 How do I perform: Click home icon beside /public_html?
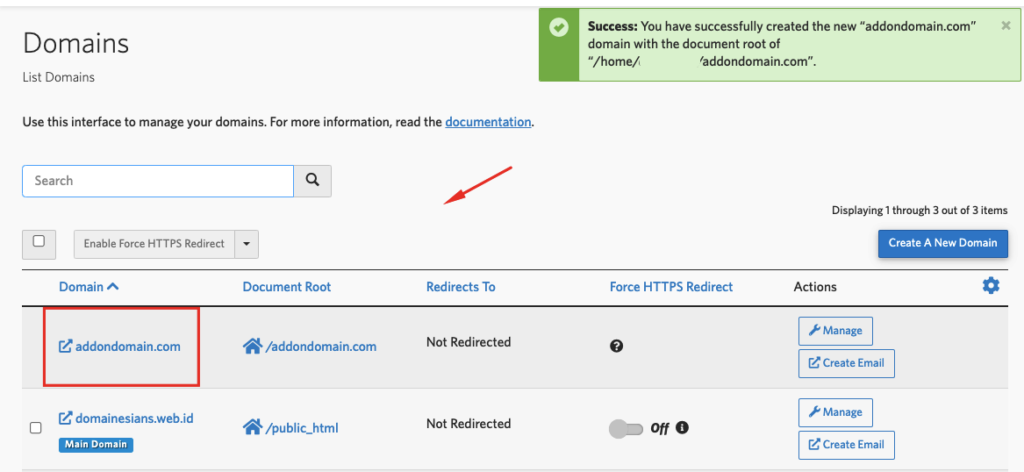click(252, 428)
